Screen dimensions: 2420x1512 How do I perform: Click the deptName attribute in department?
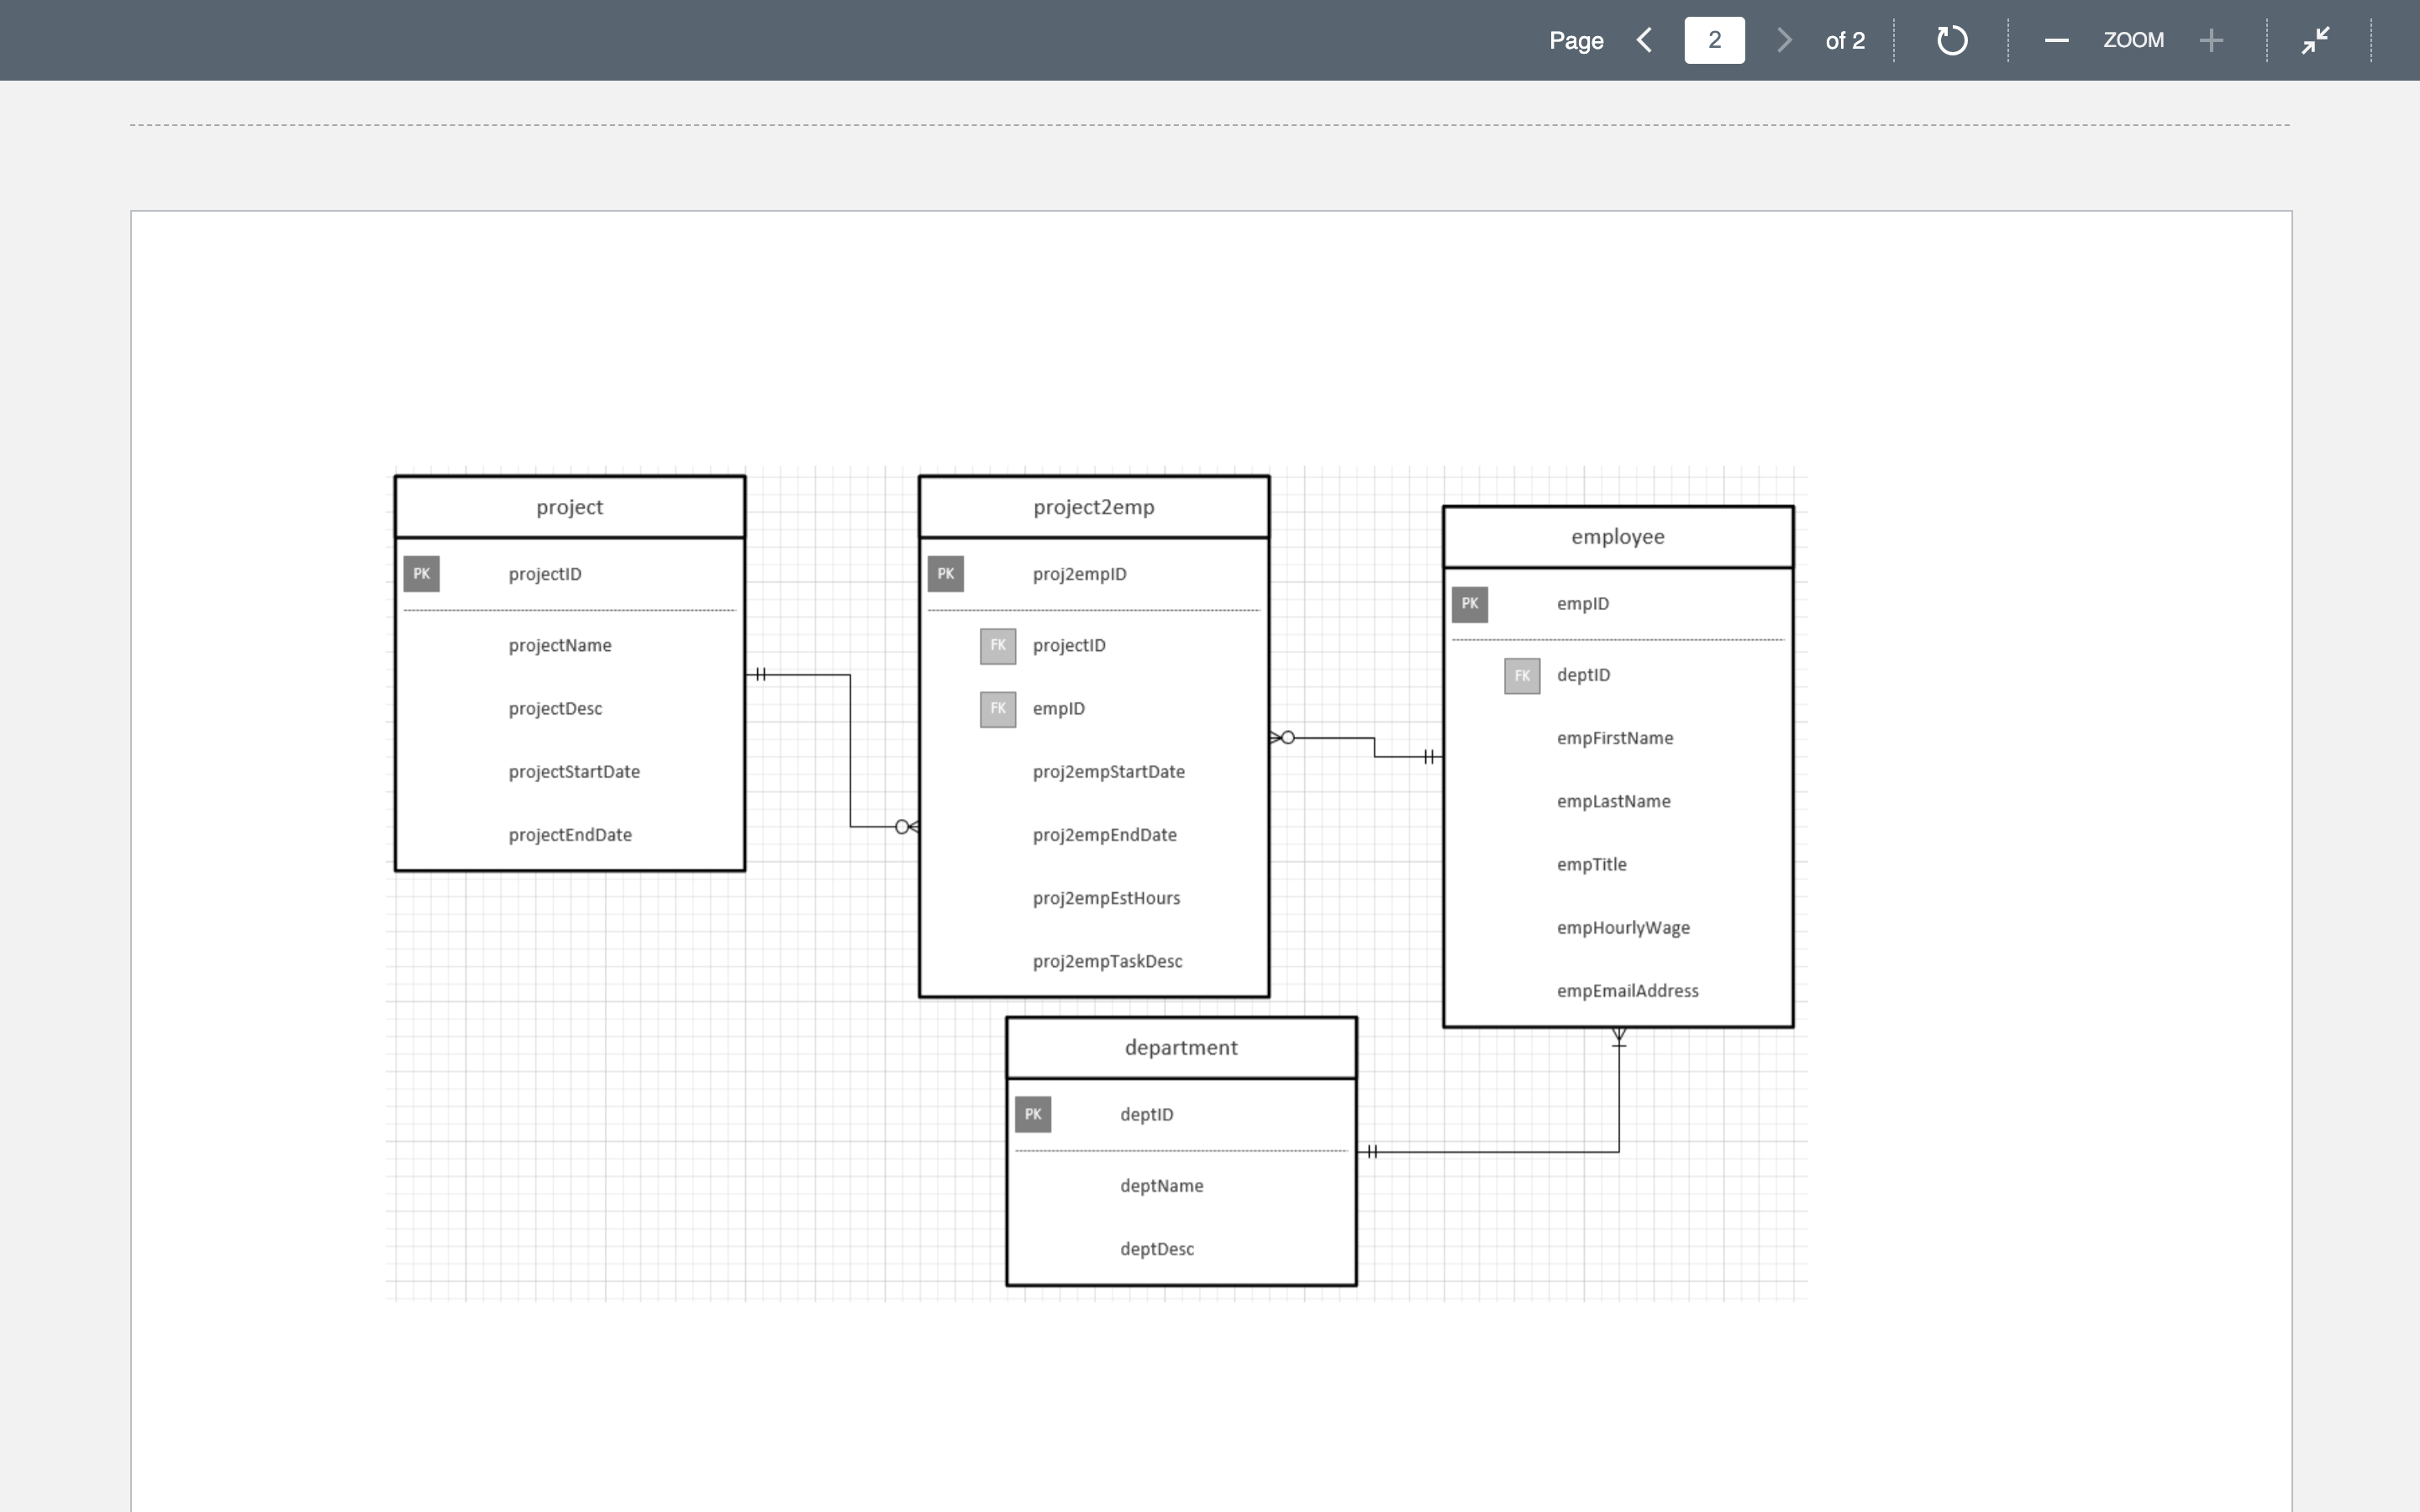1161,1185
